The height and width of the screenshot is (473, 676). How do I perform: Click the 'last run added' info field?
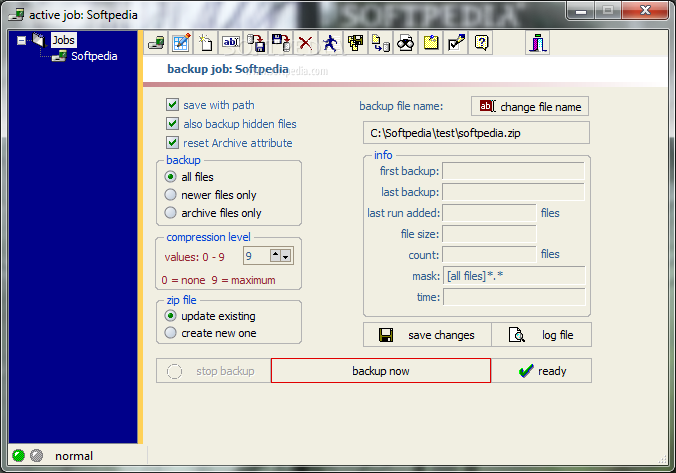click(x=489, y=213)
